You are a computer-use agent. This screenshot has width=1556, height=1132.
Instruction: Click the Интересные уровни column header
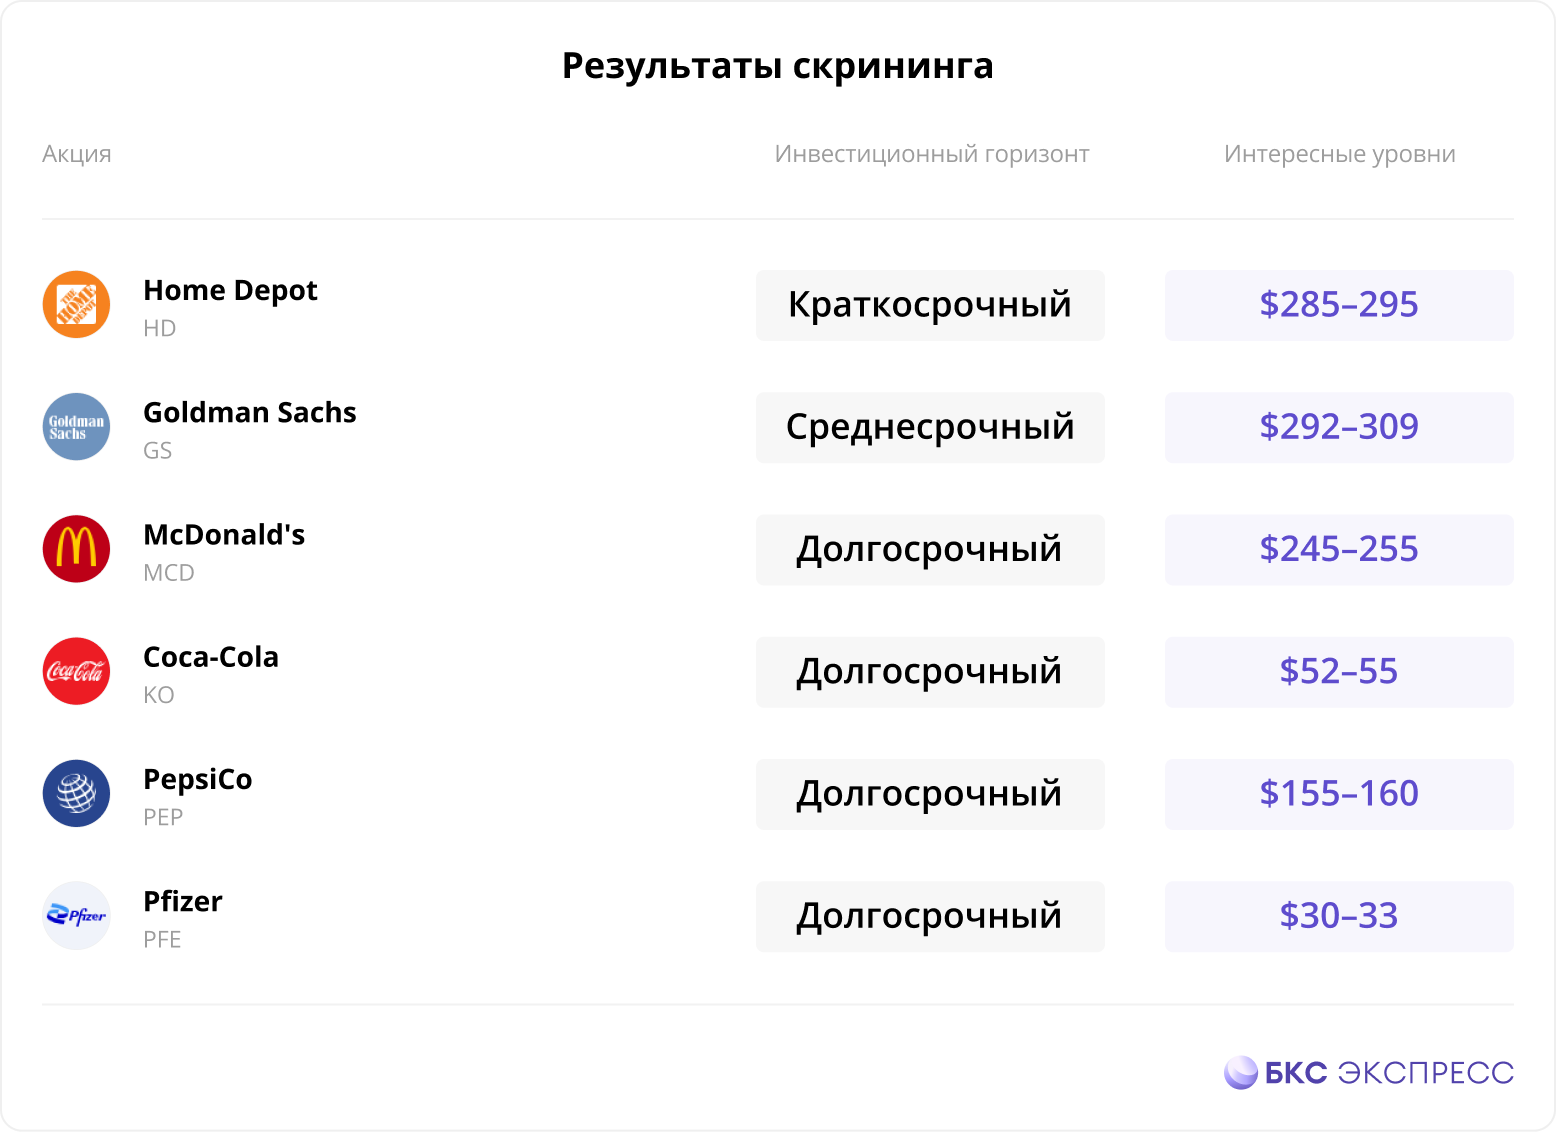coord(1340,154)
